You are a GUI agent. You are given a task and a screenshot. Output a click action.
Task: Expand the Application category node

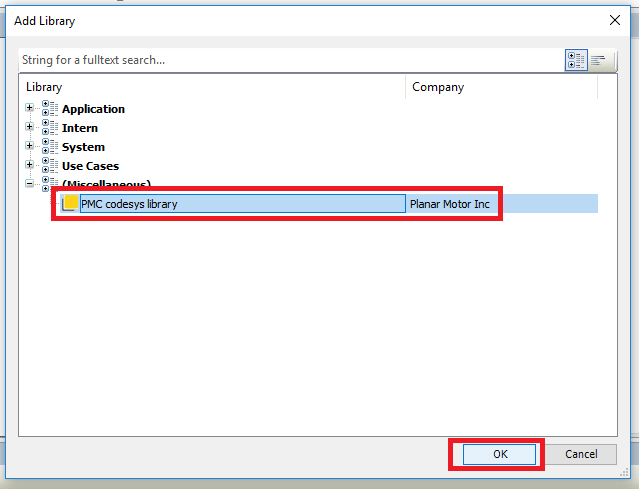(30, 108)
